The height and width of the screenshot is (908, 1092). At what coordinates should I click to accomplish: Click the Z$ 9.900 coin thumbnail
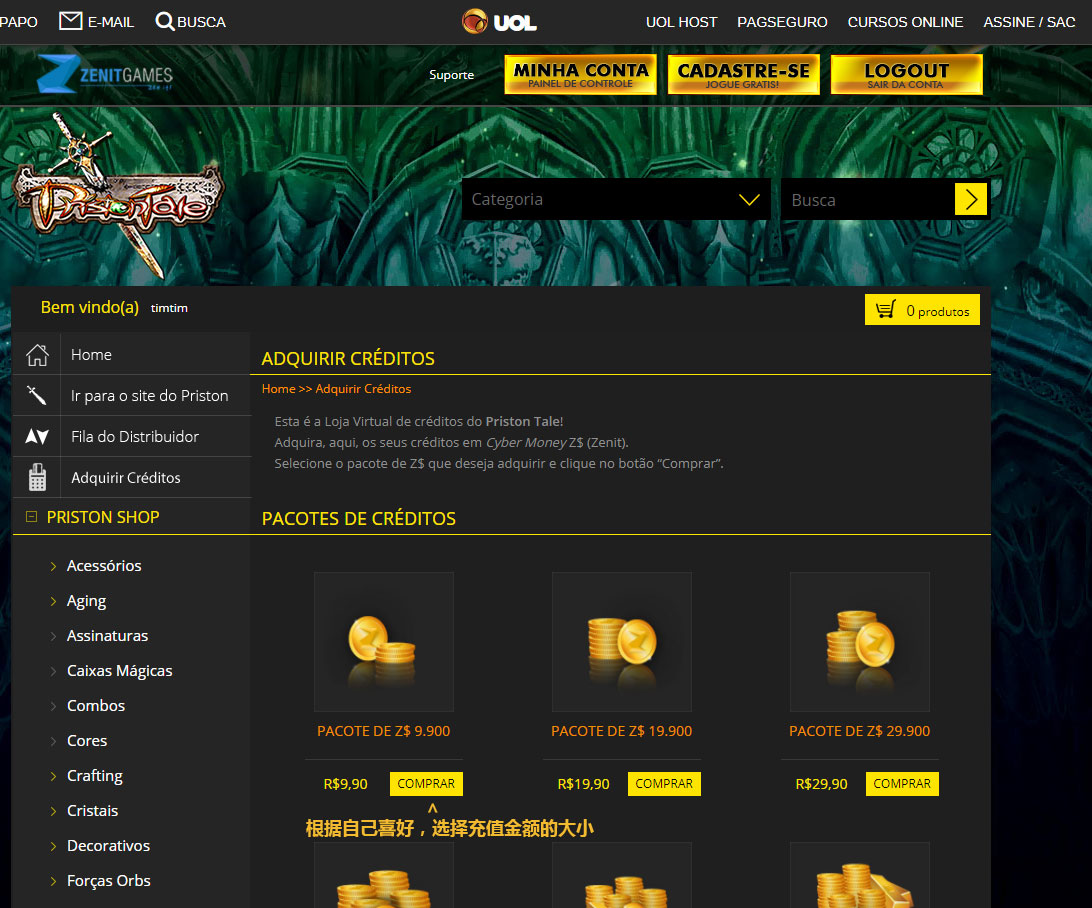point(384,642)
